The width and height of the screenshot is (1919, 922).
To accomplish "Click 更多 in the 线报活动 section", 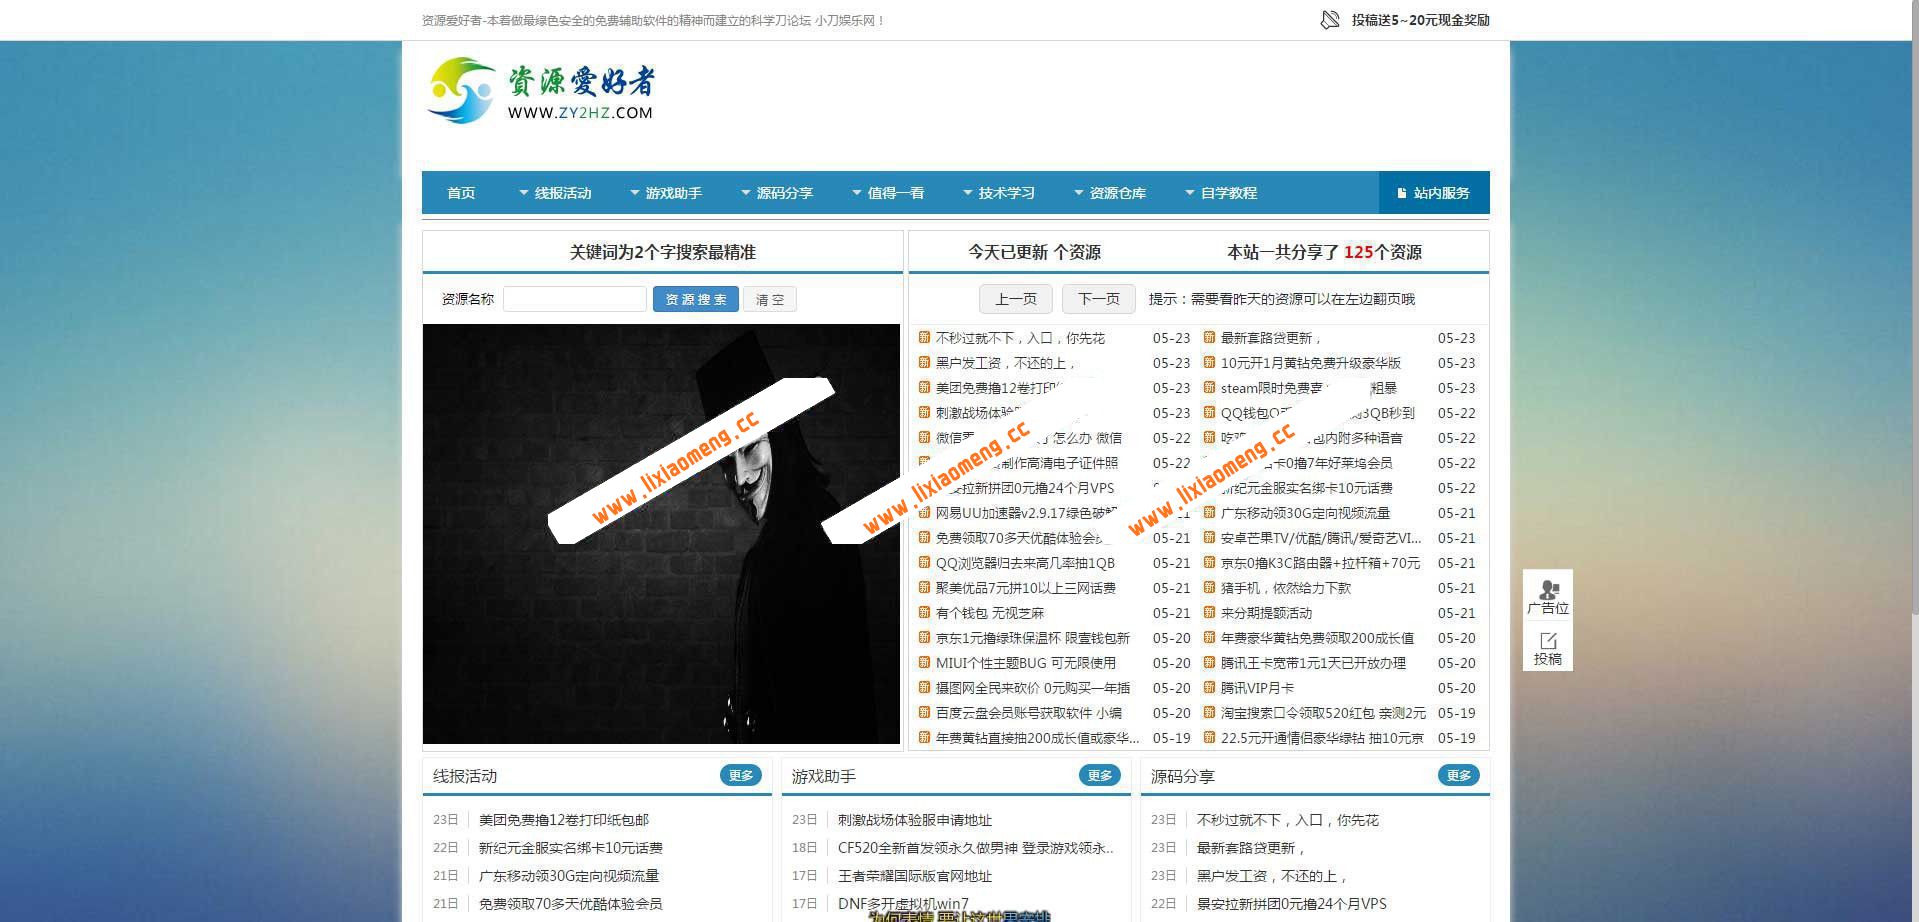I will (x=741, y=775).
